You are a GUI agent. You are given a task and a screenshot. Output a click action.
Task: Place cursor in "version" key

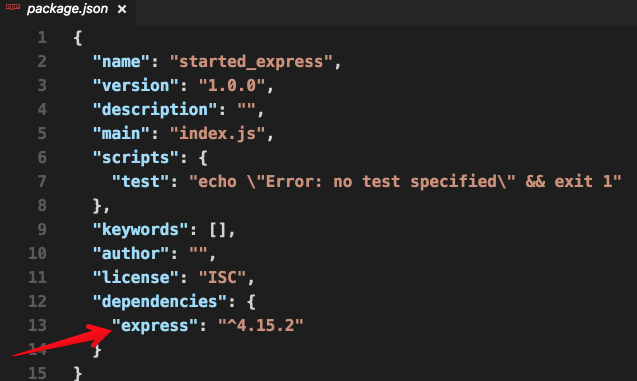pos(136,86)
